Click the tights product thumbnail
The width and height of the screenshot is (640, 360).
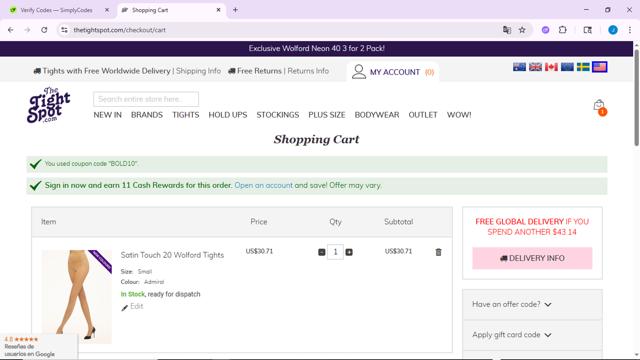[x=77, y=297]
